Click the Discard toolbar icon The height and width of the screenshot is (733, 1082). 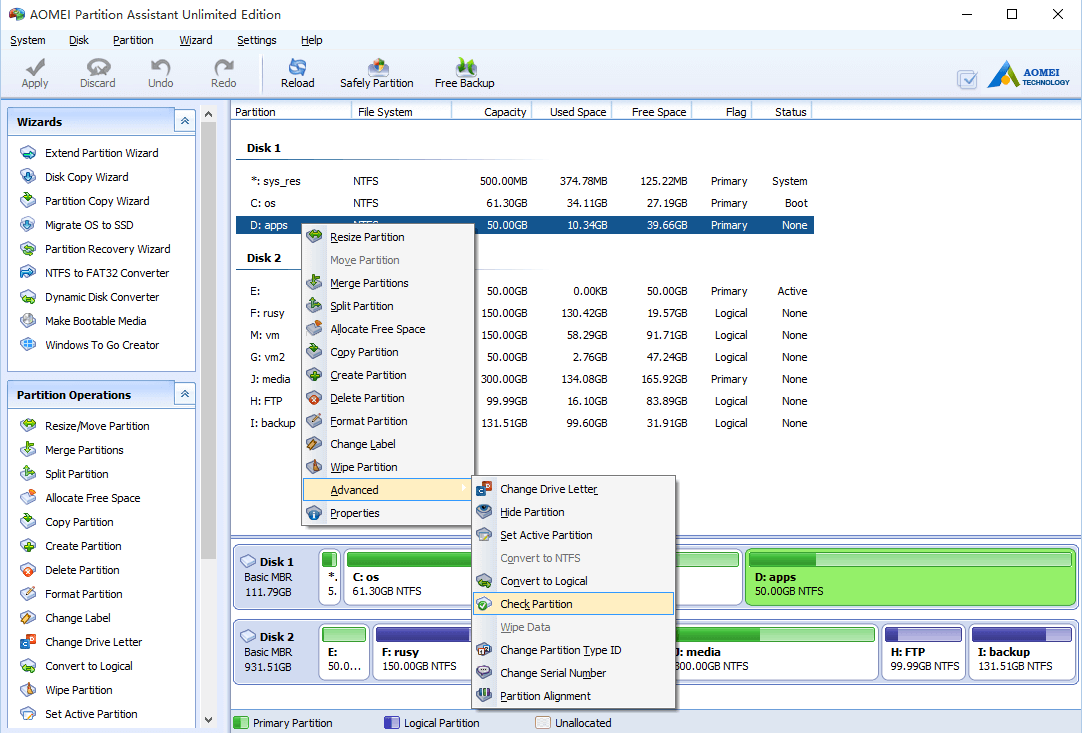pyautogui.click(x=98, y=67)
